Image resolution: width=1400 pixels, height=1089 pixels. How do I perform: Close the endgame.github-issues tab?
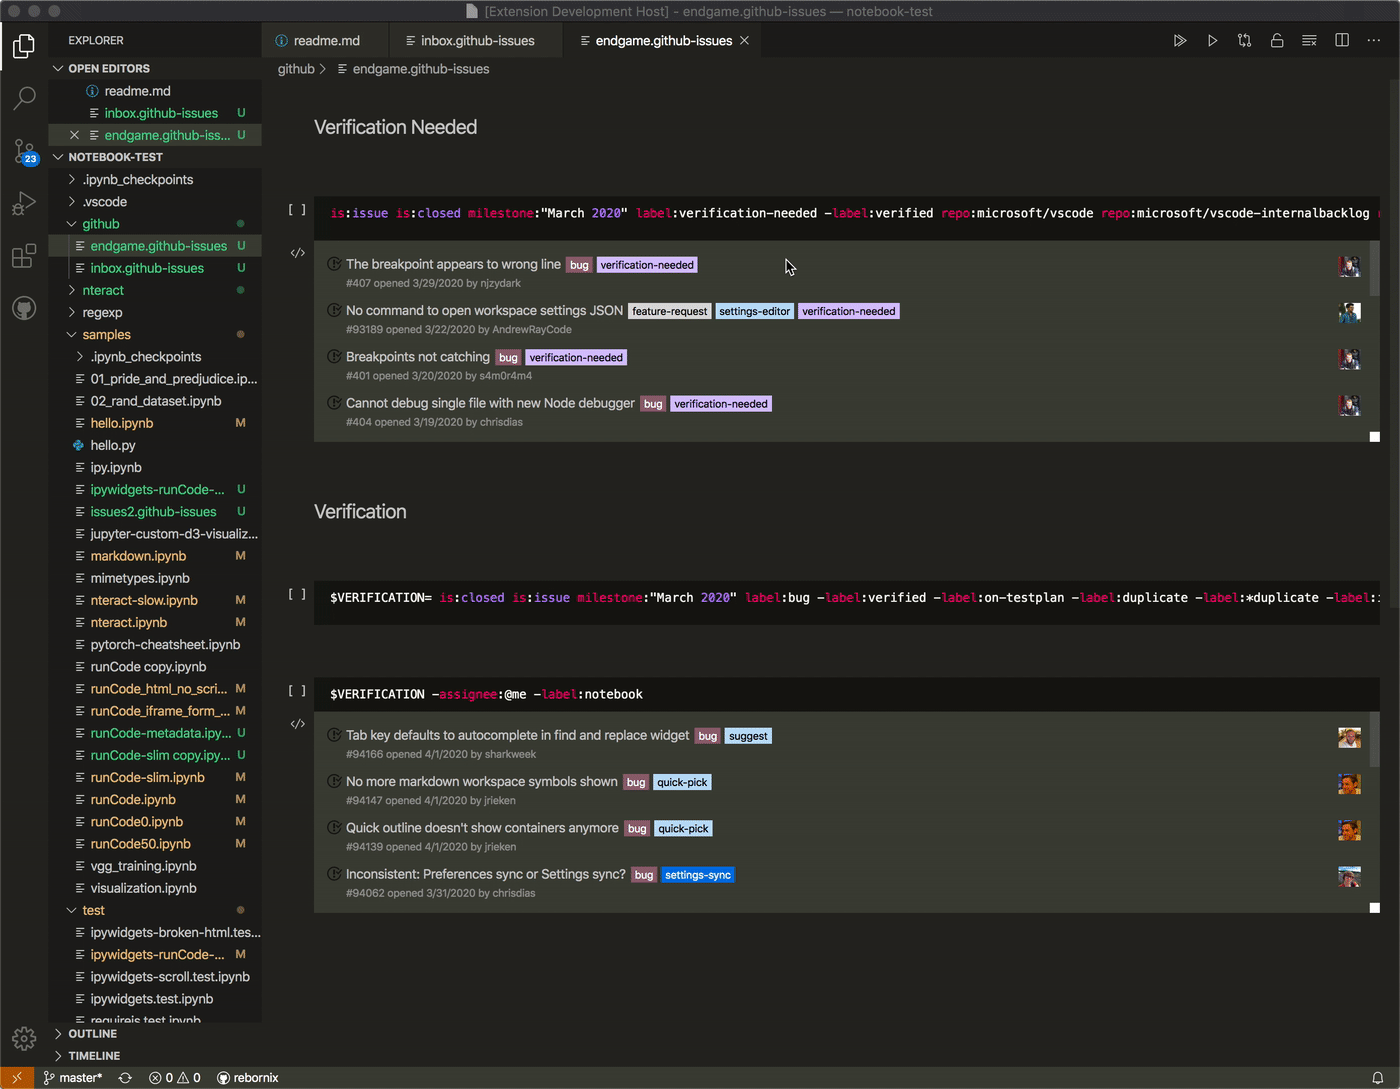coord(744,41)
